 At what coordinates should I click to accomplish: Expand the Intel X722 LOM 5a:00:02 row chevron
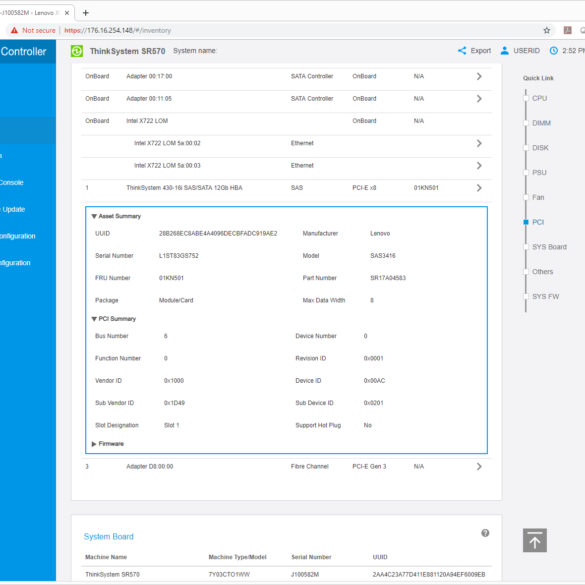point(479,143)
